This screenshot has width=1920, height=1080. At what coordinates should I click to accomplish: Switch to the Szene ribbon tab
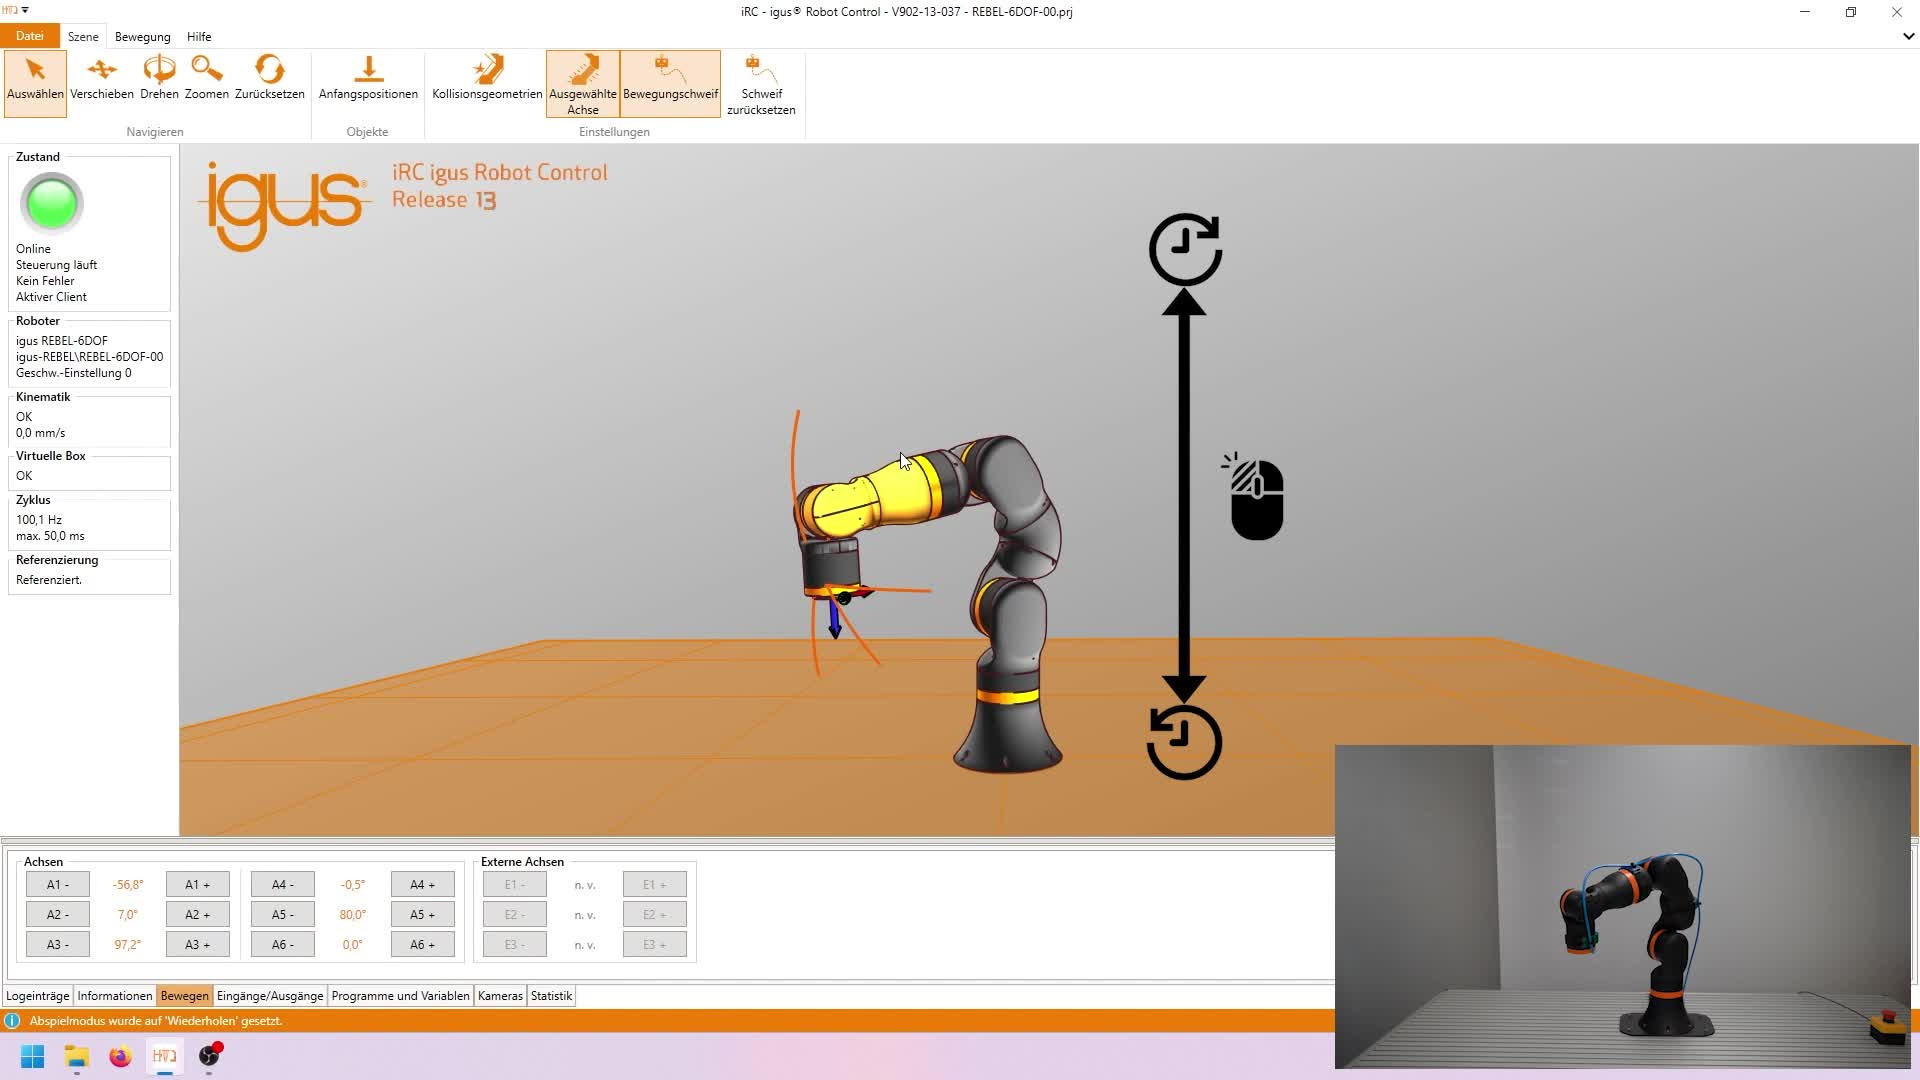click(83, 36)
